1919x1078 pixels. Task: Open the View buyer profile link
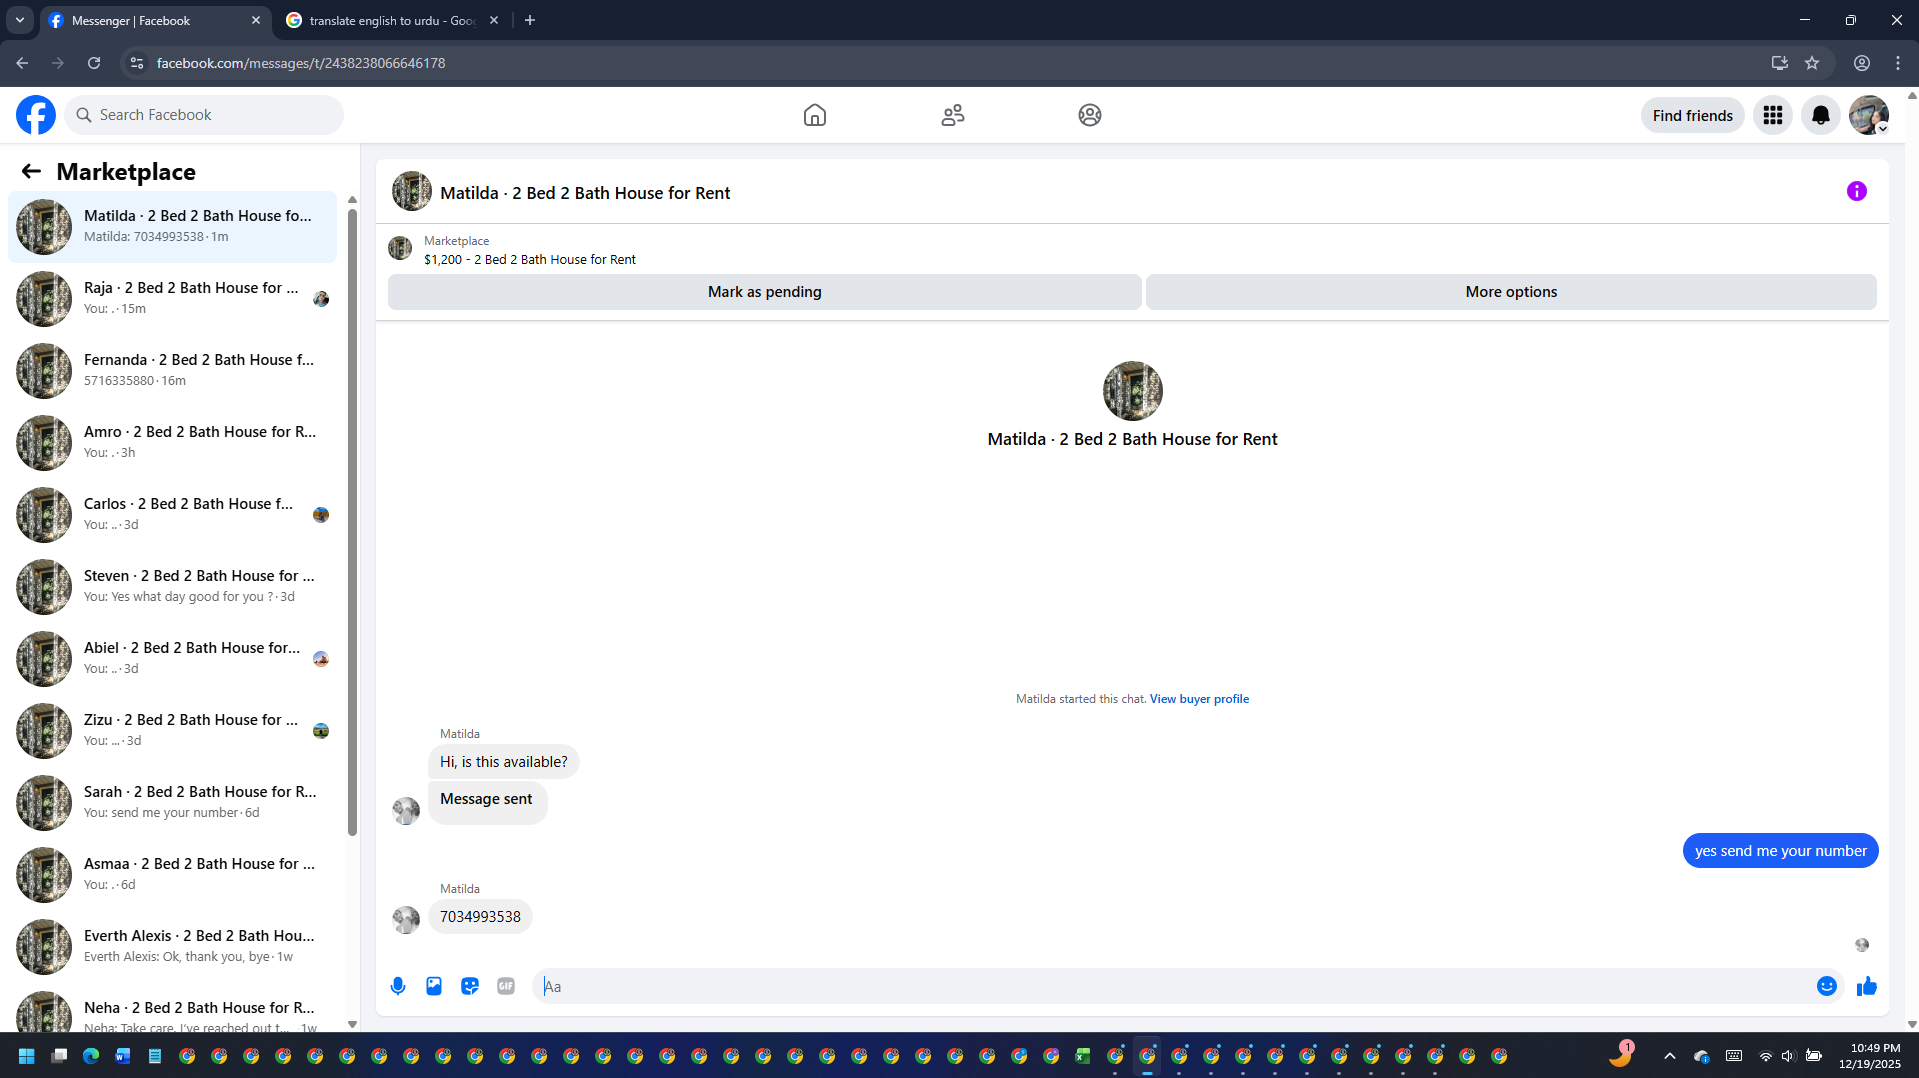click(1199, 699)
